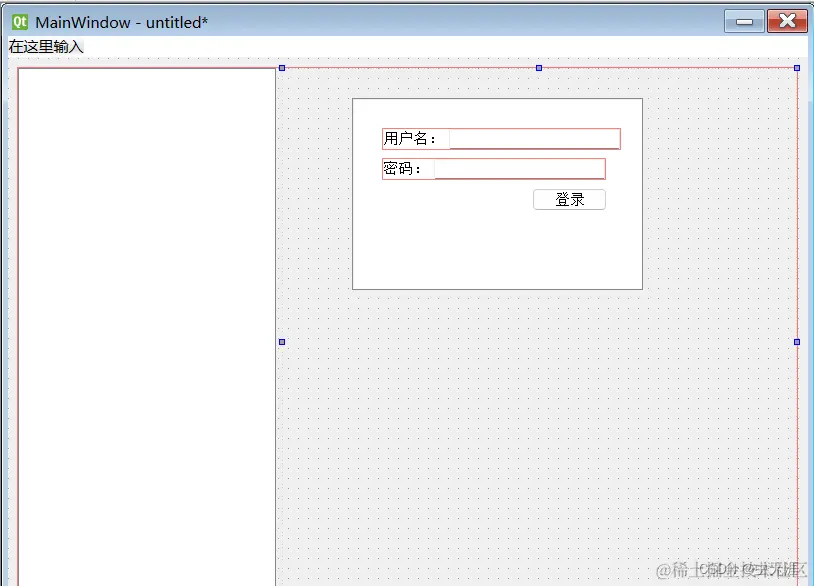This screenshot has height=586, width=814.
Task: Click the middle-left blue selection handle
Action: coord(281,342)
